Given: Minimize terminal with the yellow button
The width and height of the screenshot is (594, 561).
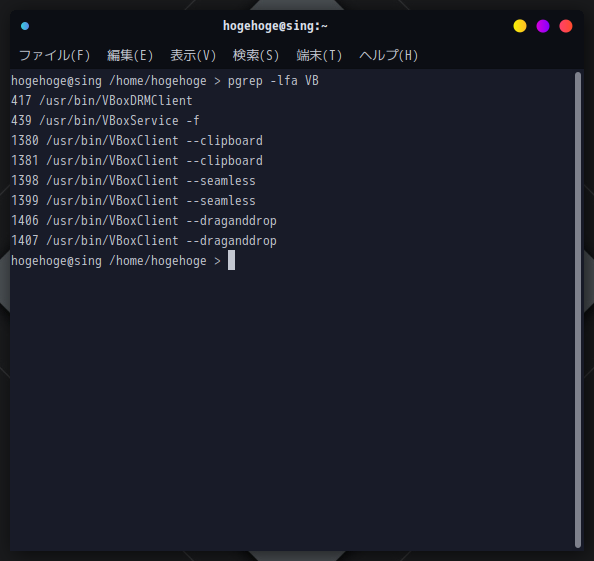Looking at the screenshot, I should coord(520,26).
